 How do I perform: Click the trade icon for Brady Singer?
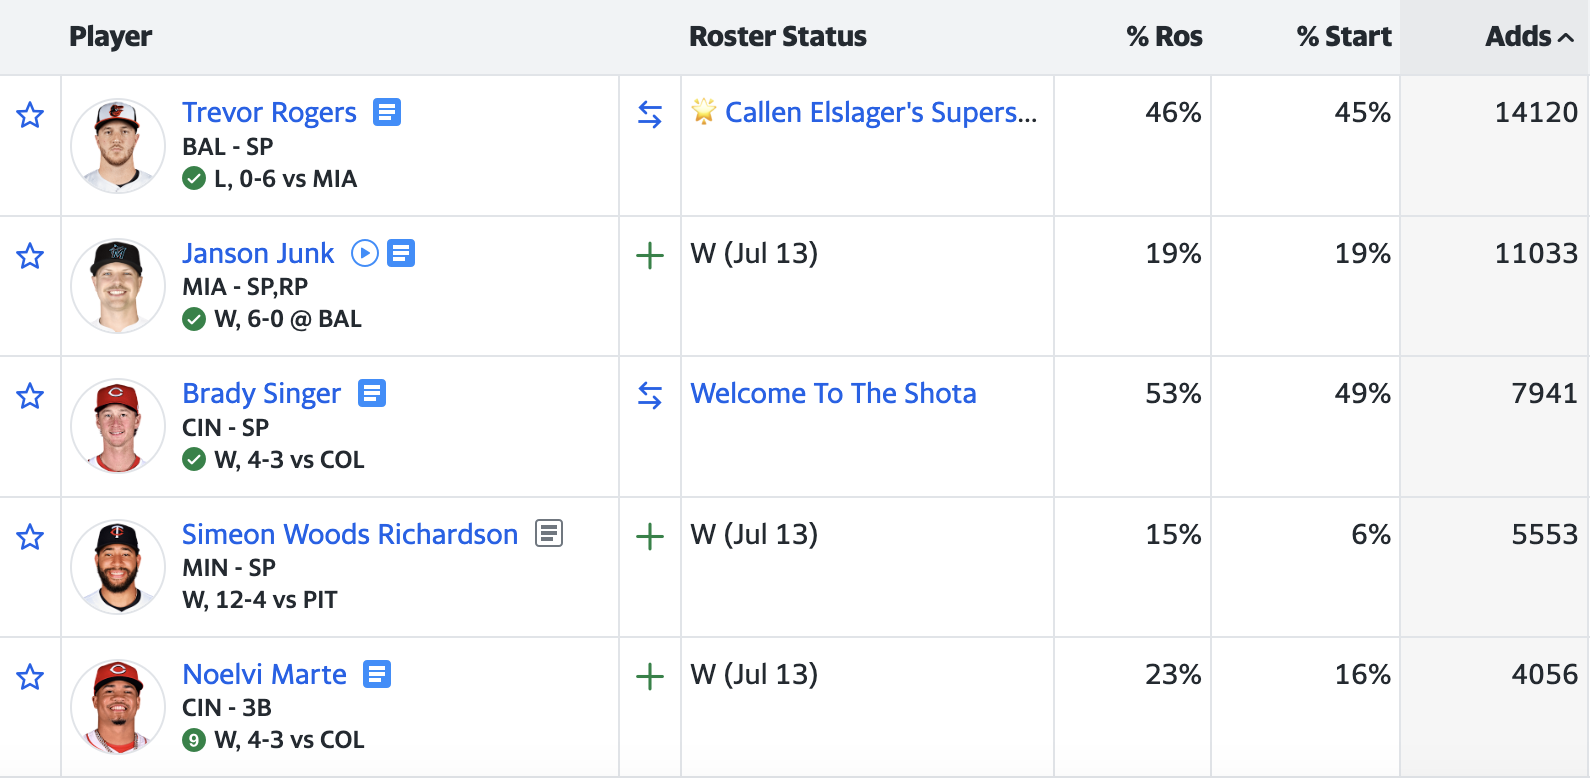(650, 396)
